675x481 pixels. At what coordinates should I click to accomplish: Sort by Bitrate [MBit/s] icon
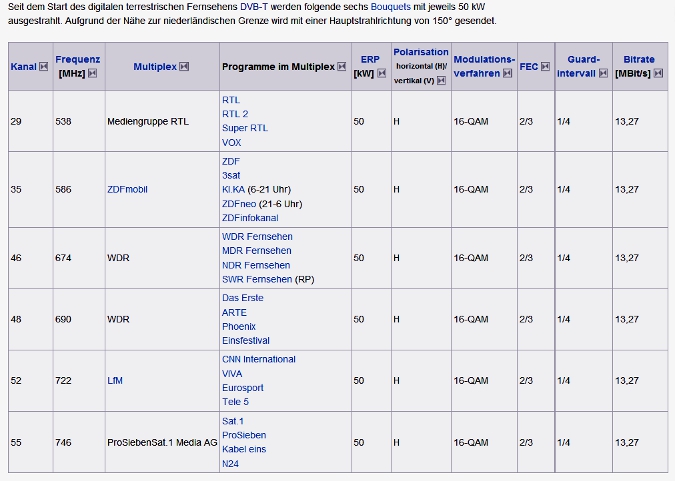click(x=658, y=74)
